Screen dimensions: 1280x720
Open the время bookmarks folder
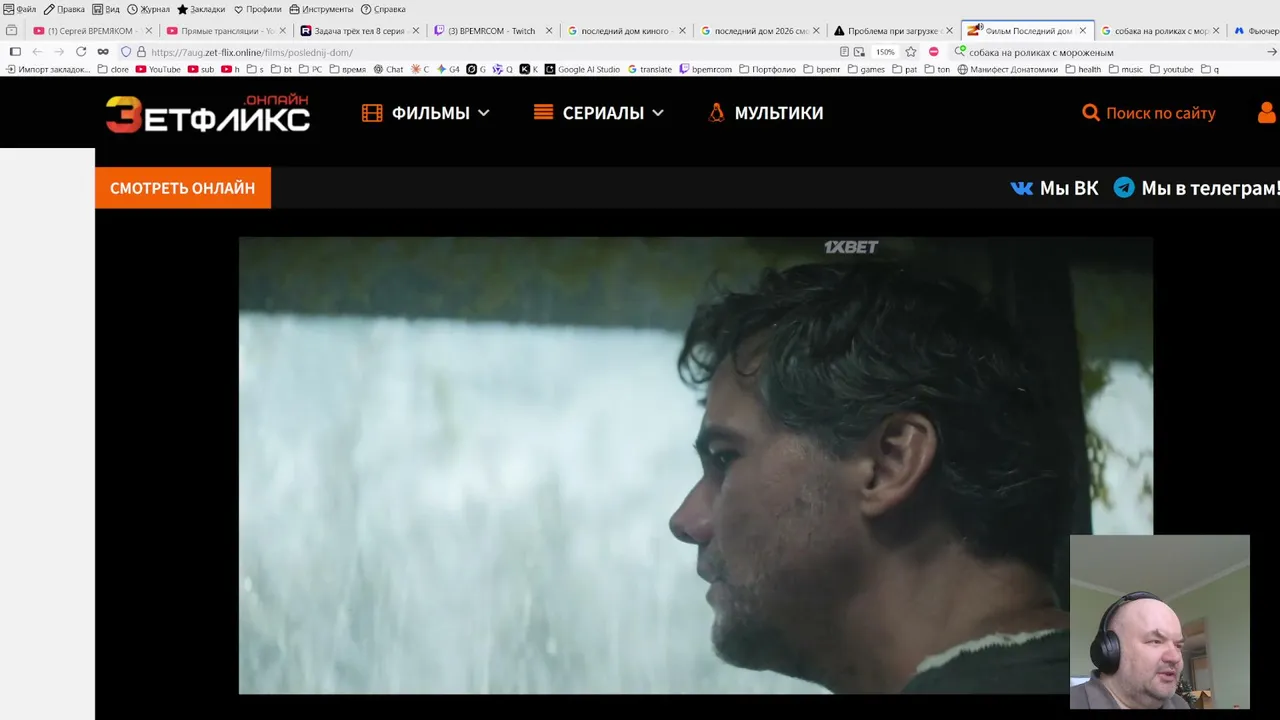348,70
